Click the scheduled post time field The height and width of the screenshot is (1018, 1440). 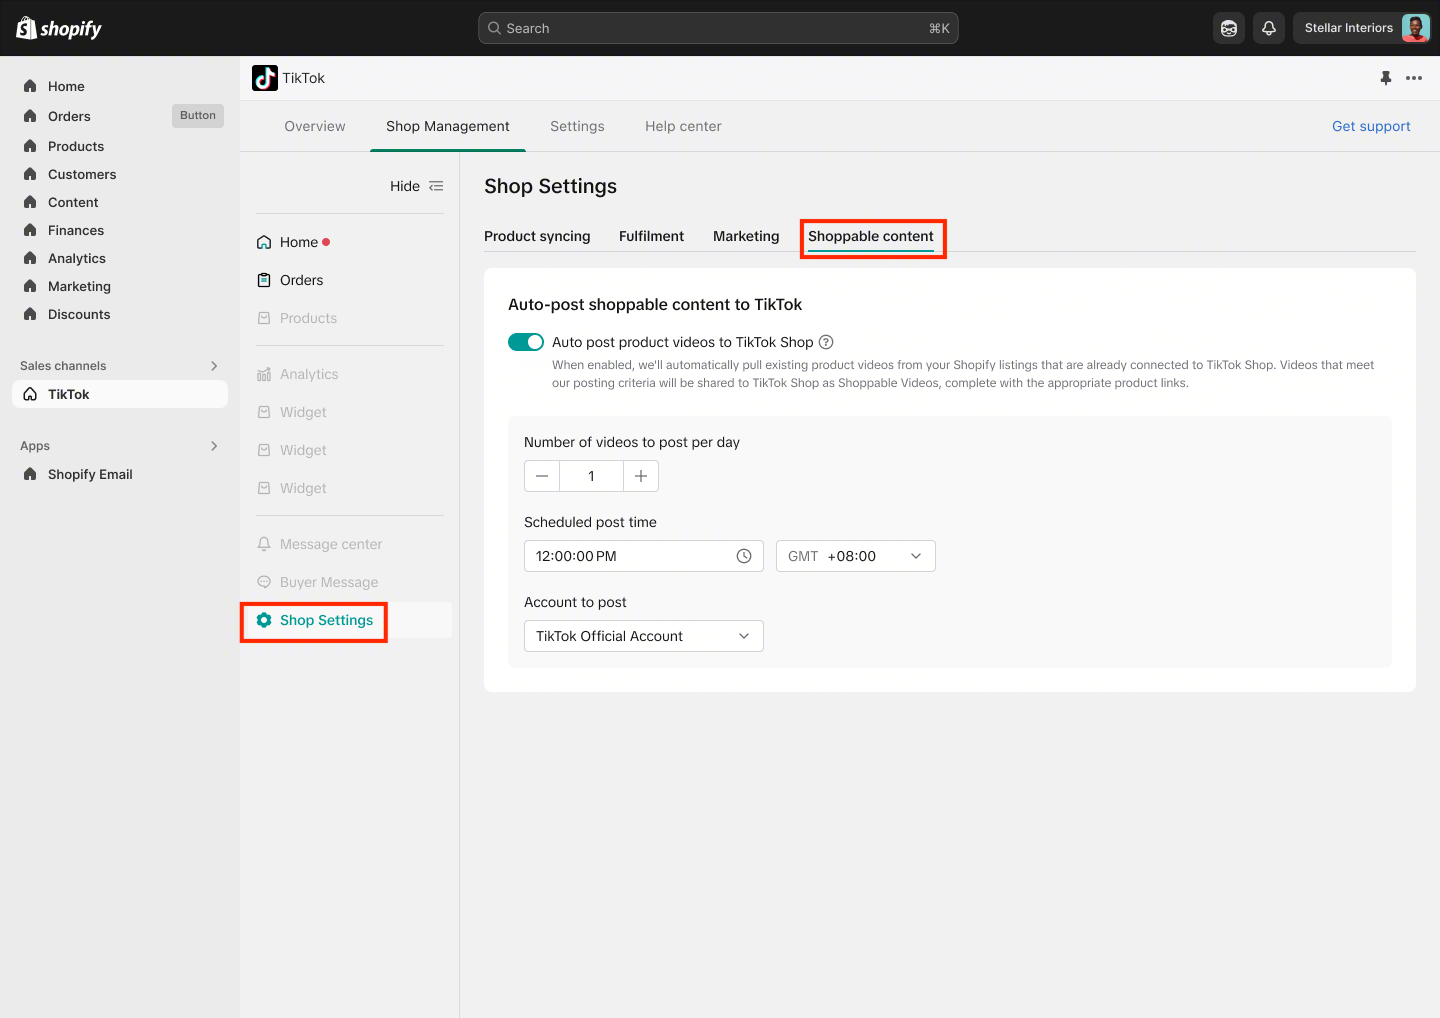tap(644, 556)
